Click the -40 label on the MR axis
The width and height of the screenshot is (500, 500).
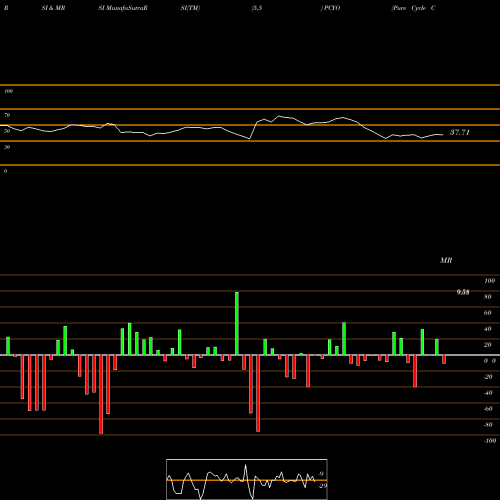pos(488,393)
